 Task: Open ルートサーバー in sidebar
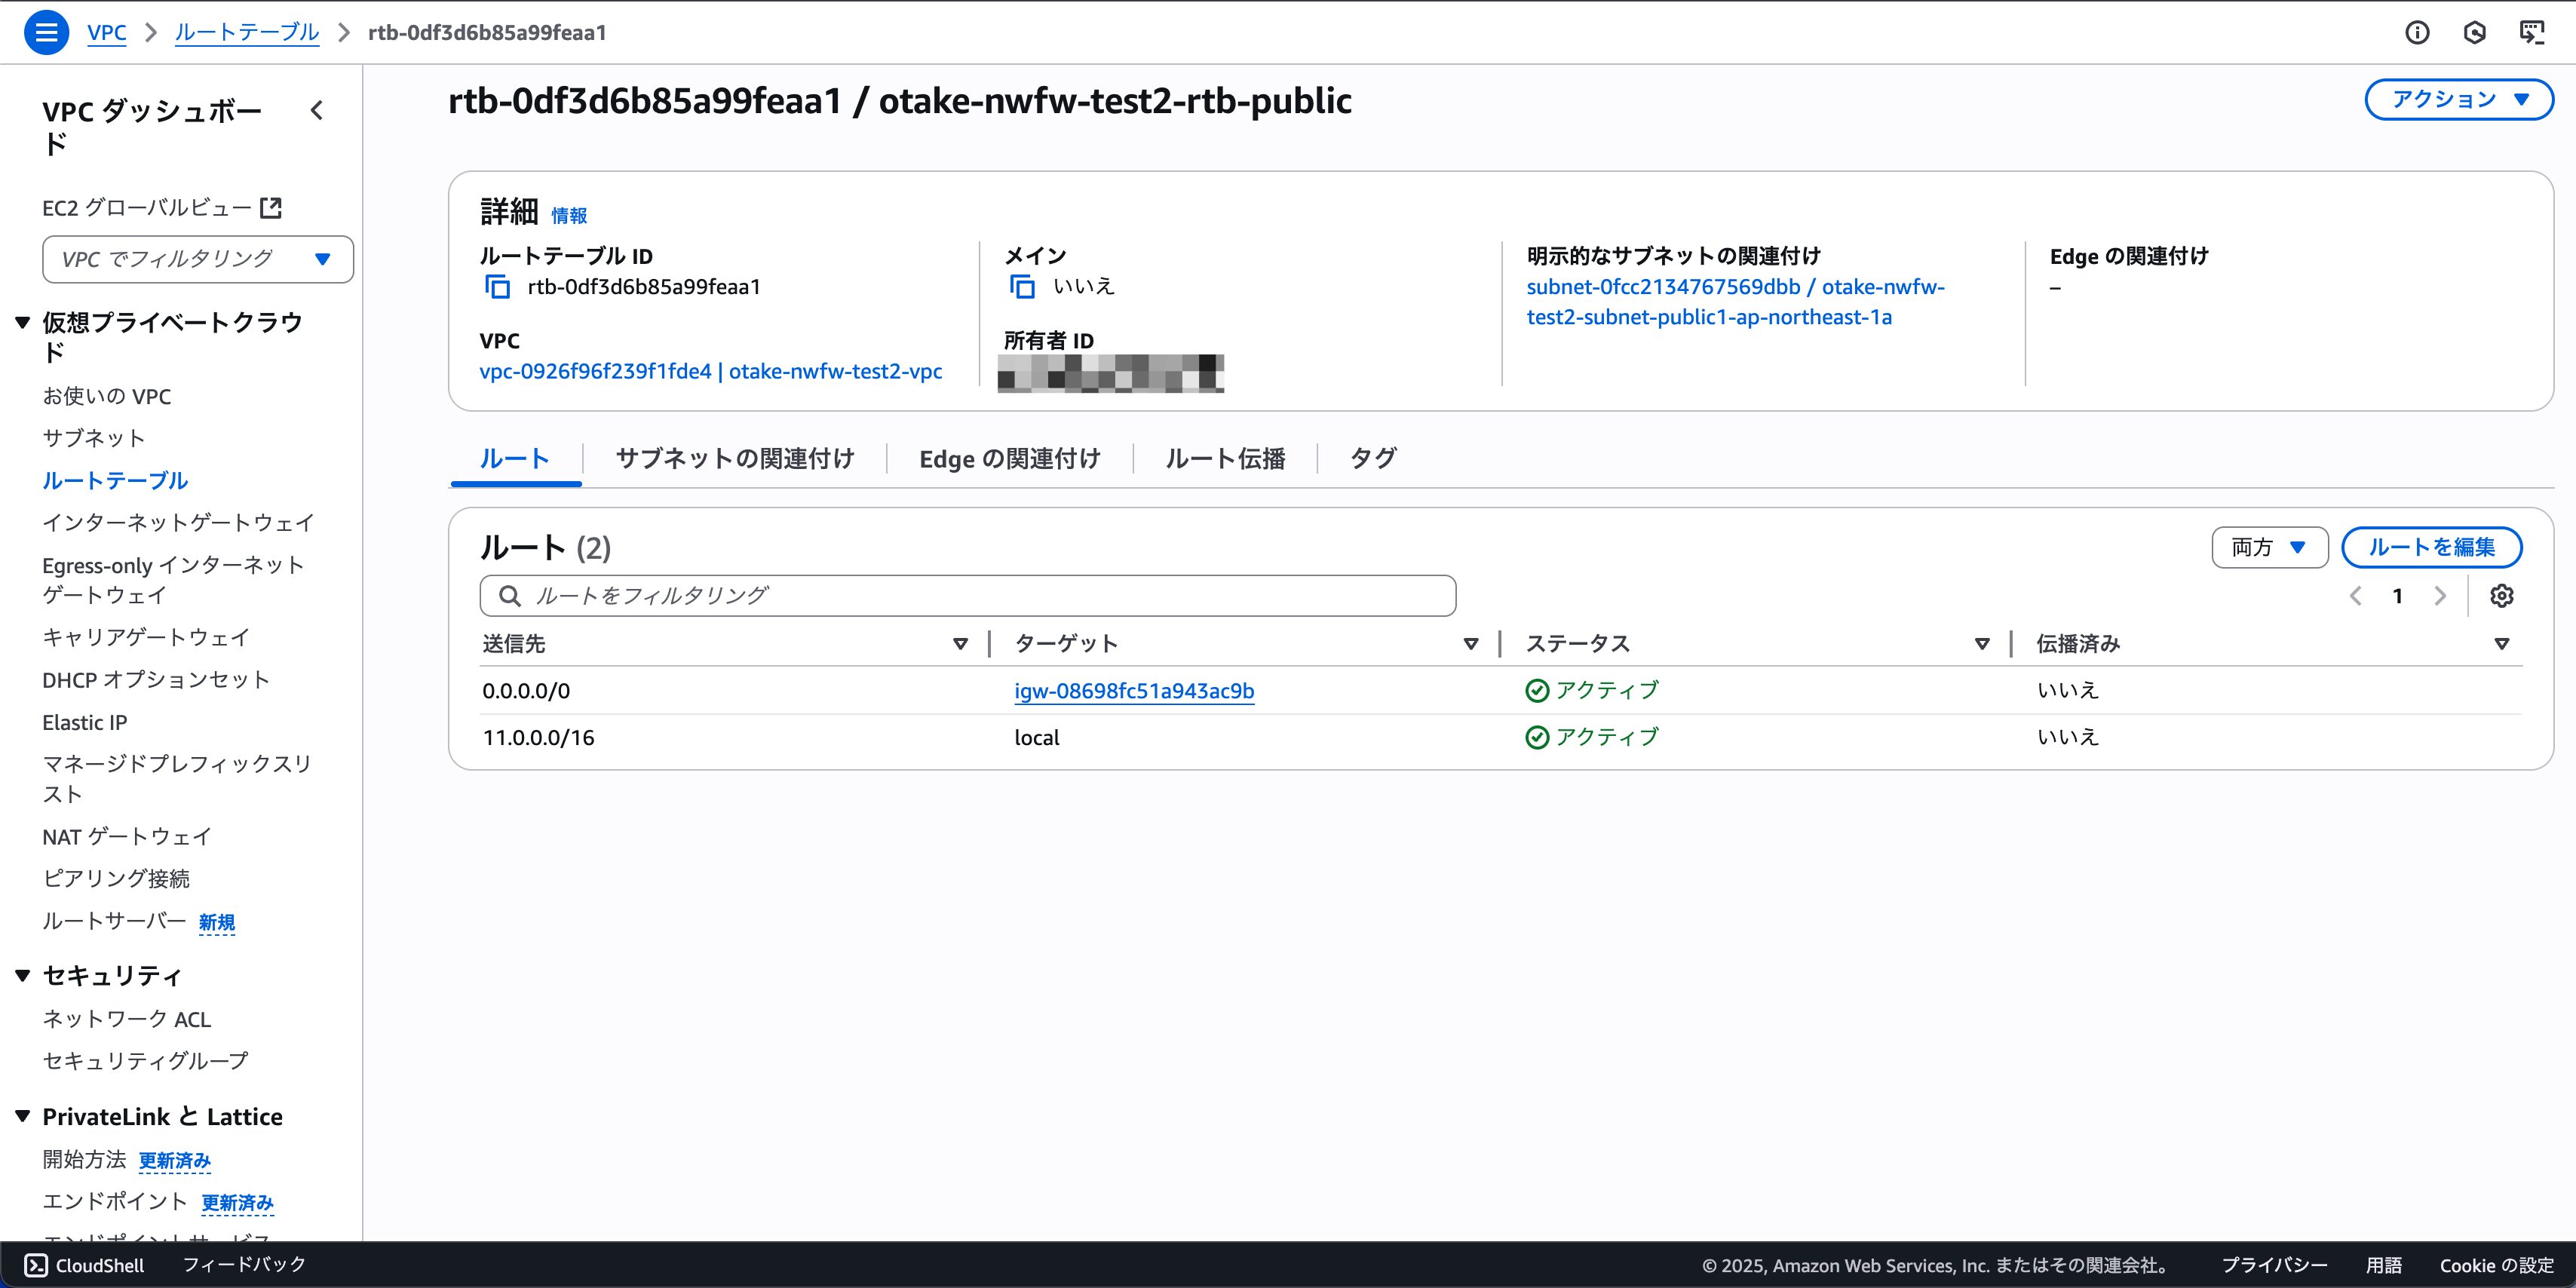114,921
